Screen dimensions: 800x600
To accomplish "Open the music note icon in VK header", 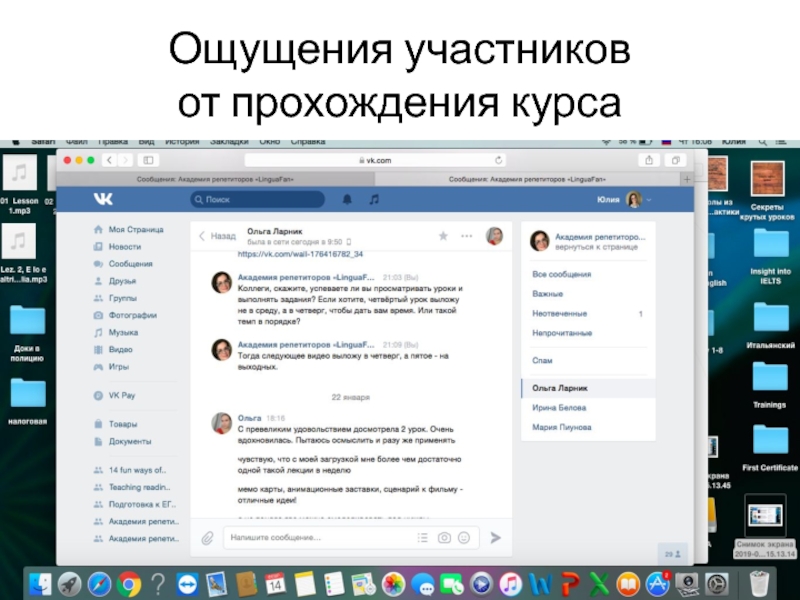I will 374,200.
